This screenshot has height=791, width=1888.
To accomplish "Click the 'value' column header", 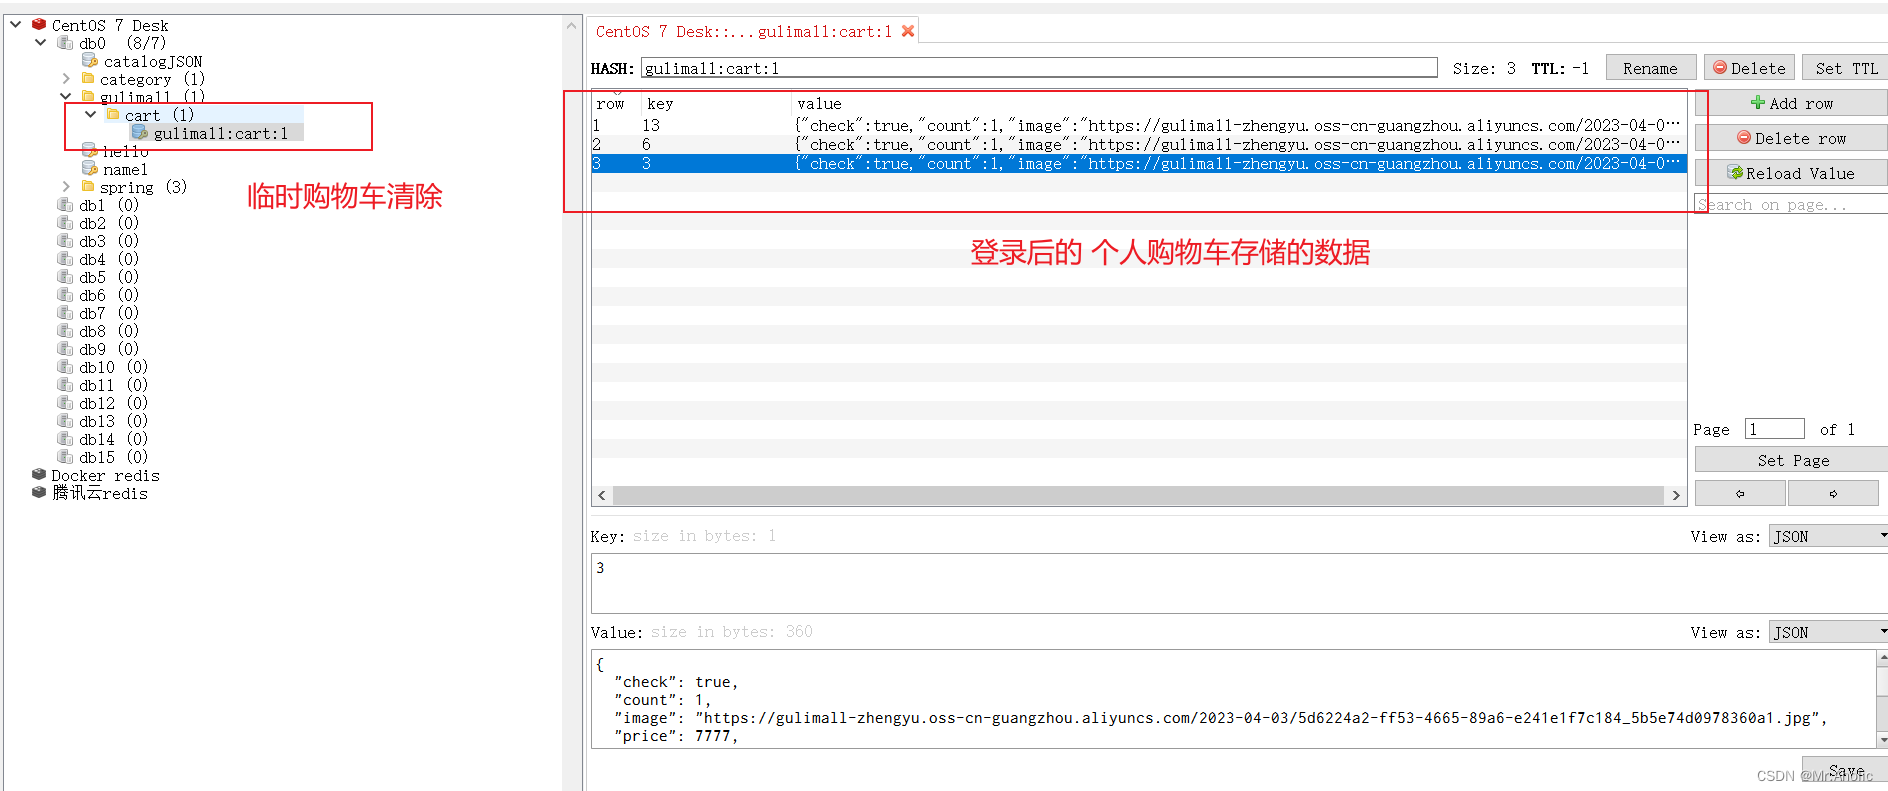I will [x=1239, y=103].
